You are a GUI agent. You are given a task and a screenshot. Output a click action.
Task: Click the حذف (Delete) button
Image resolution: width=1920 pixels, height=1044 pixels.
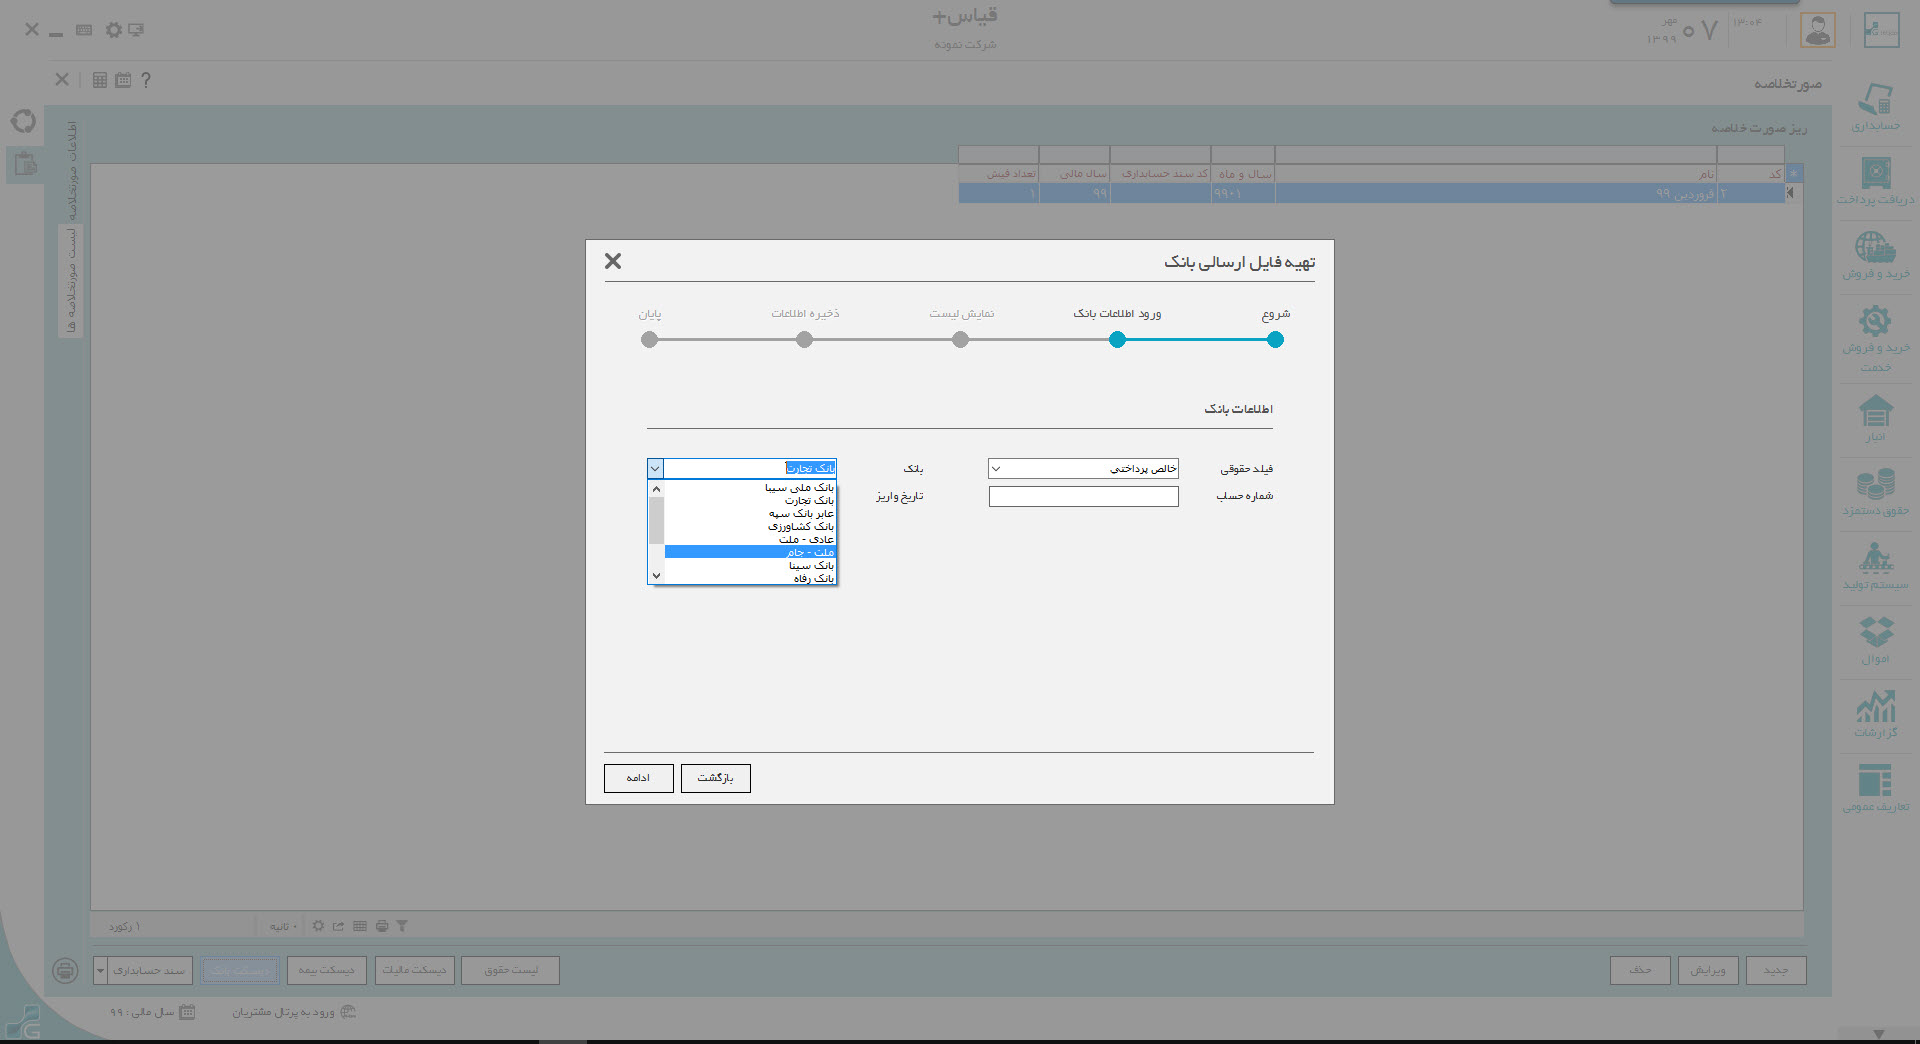pos(1640,970)
